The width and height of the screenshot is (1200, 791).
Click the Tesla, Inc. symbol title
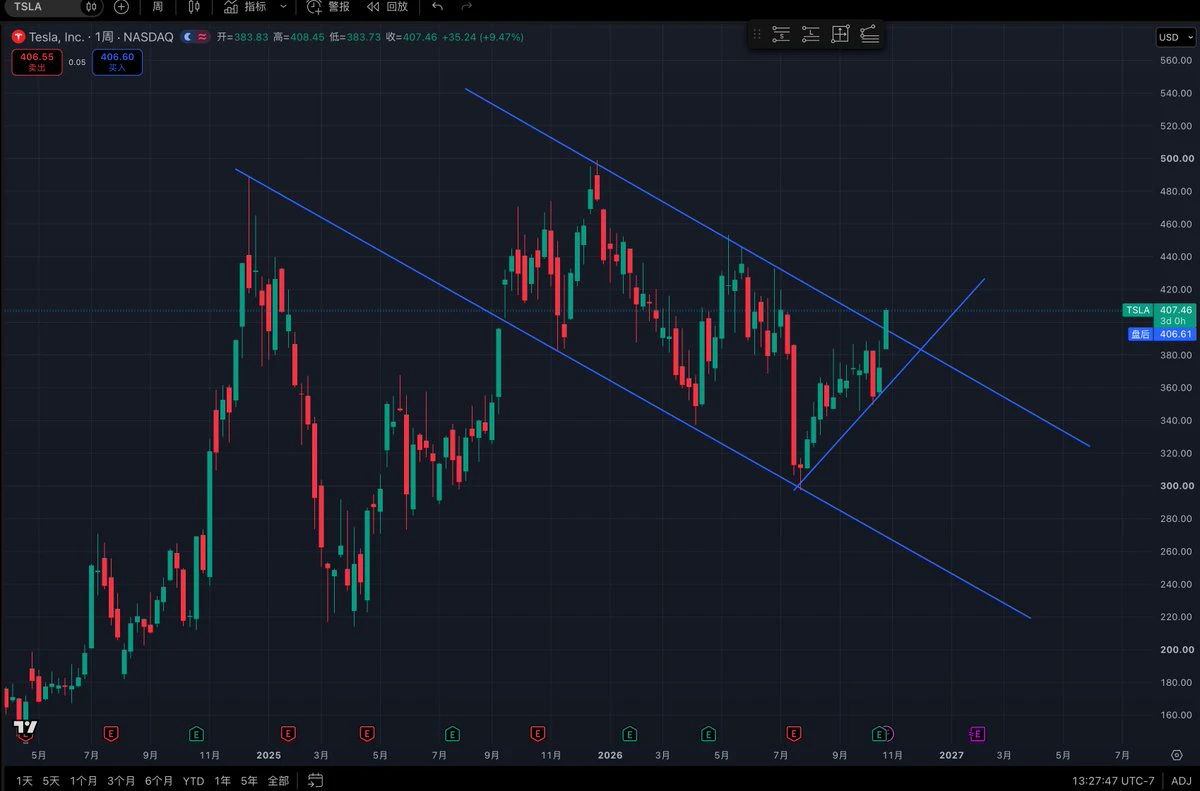[100, 37]
